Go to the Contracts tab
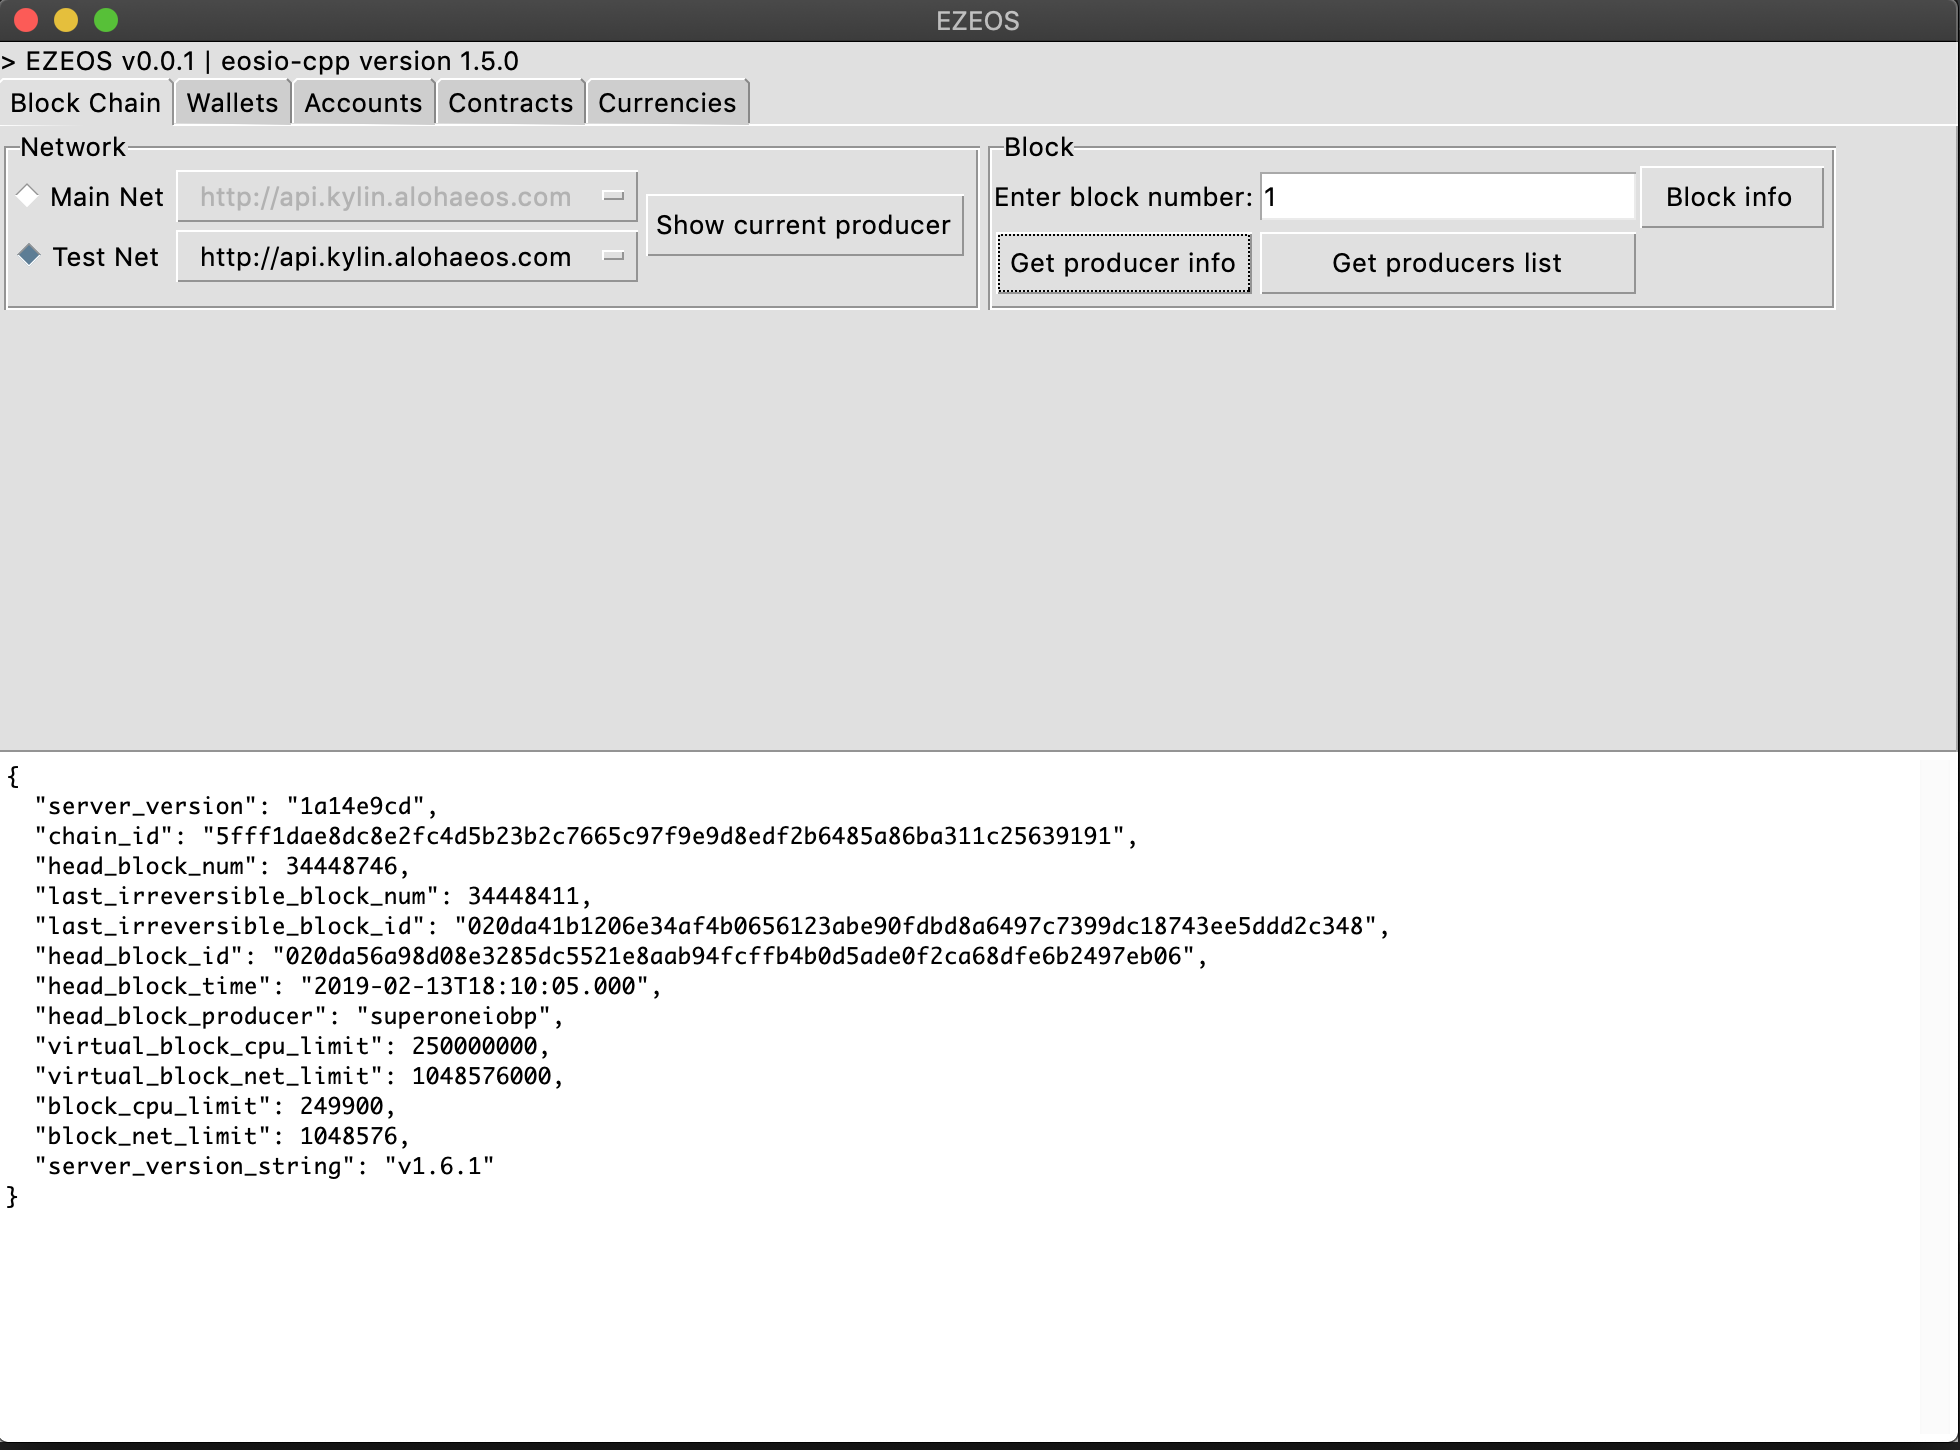The width and height of the screenshot is (1960, 1450). point(510,103)
